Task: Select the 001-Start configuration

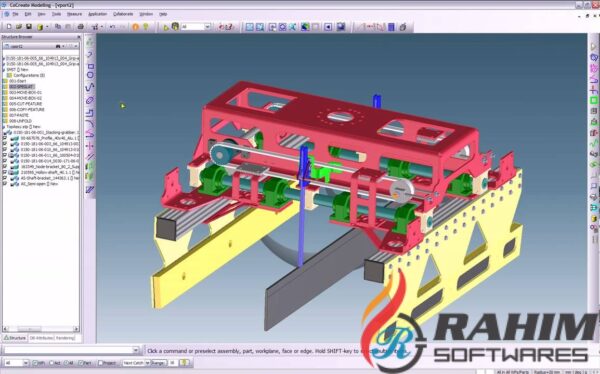Action: (x=18, y=81)
